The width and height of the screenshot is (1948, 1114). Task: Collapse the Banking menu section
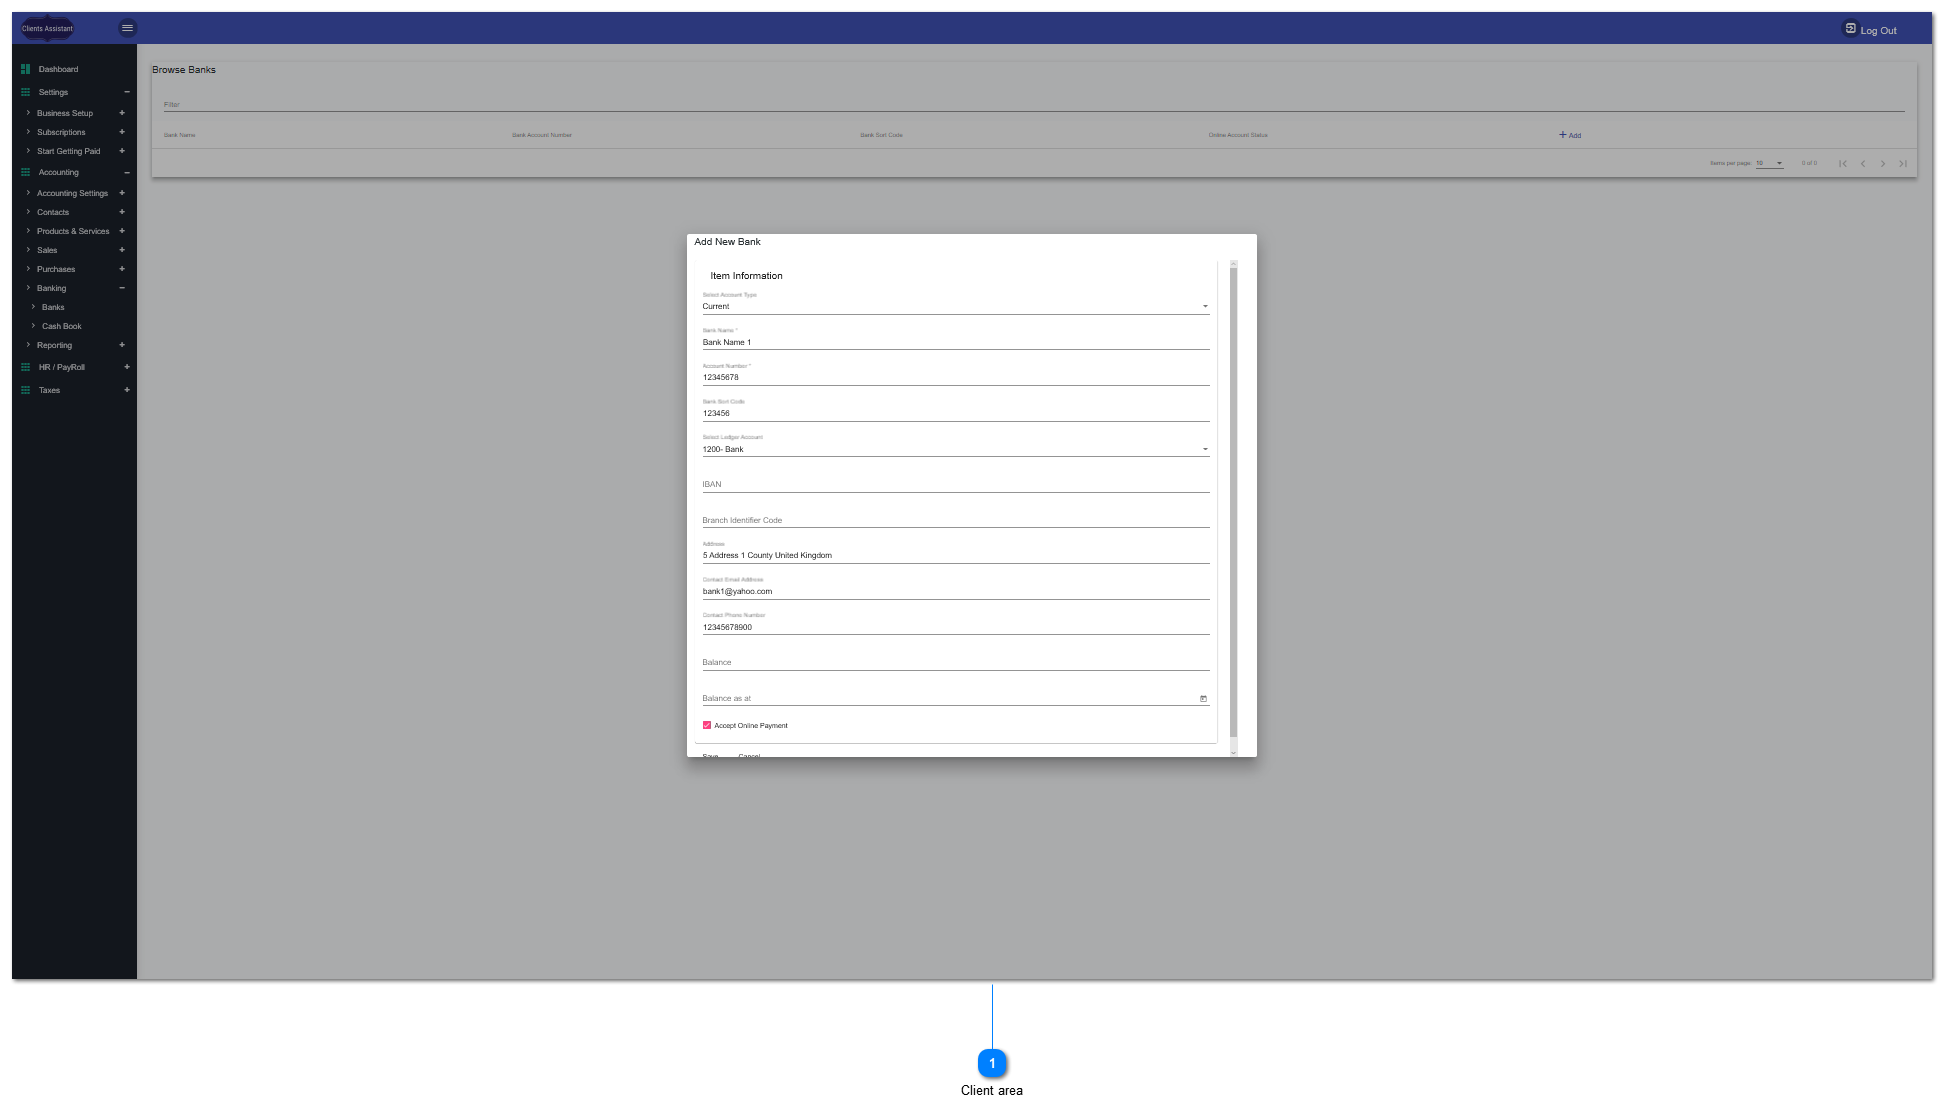(x=122, y=288)
